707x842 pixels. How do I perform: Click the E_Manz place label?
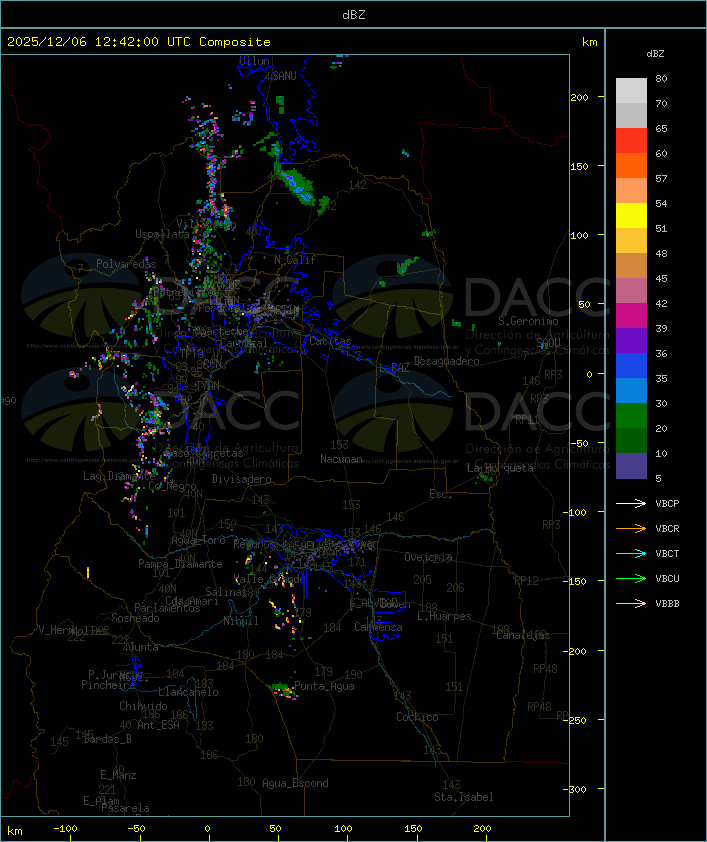(118, 775)
